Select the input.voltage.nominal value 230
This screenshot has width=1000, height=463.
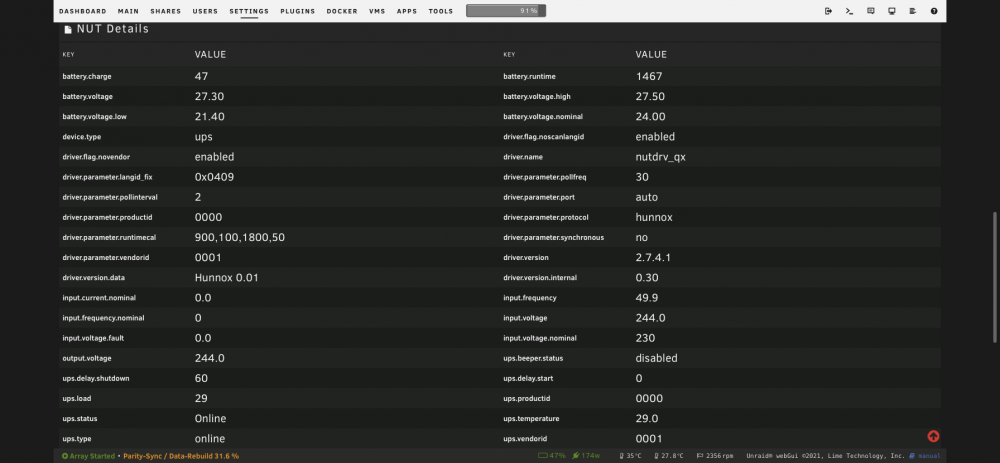click(645, 338)
